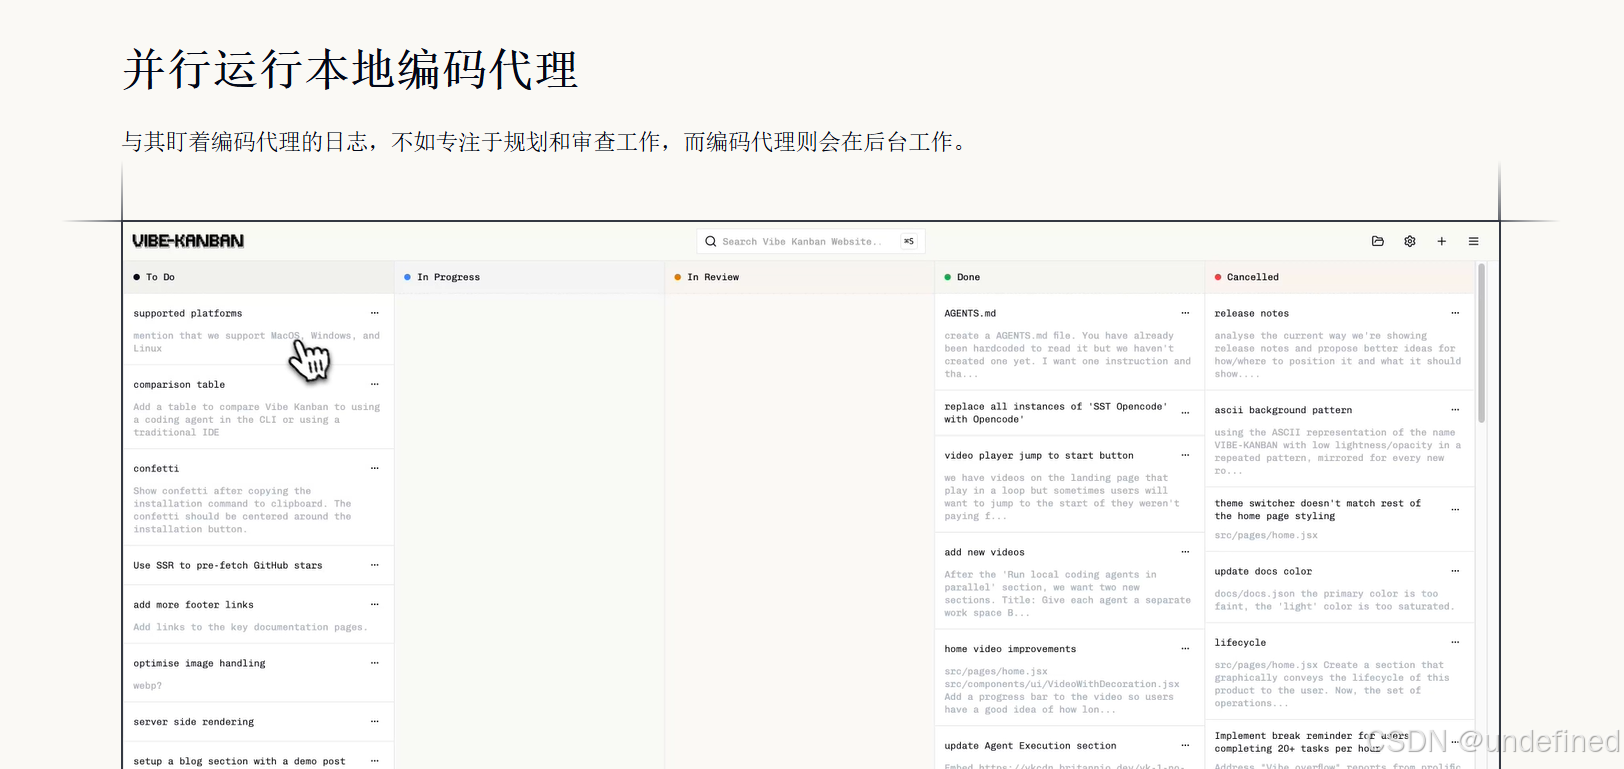Screen dimensions: 1624x769
Task: Open options menu for 'release notes' card
Action: [x=1455, y=313]
